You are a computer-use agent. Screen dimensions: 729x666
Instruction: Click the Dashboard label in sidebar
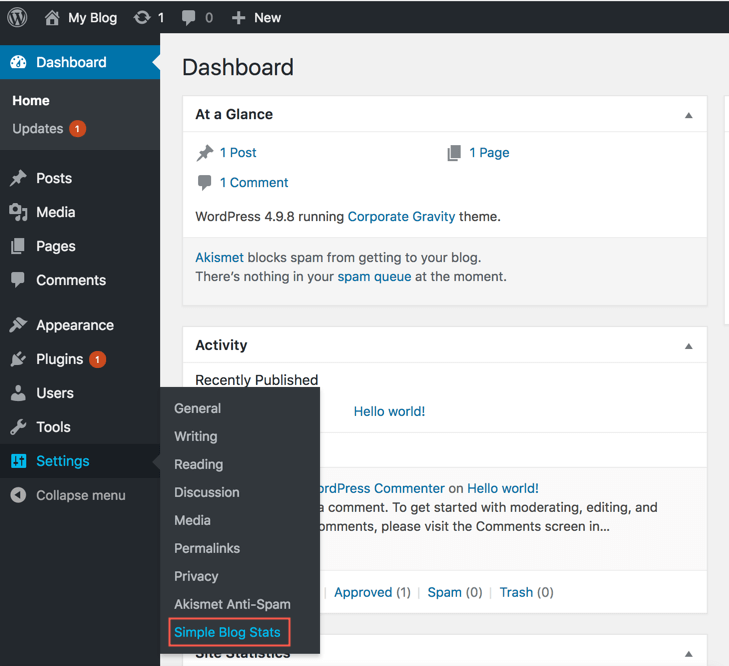click(x=71, y=62)
